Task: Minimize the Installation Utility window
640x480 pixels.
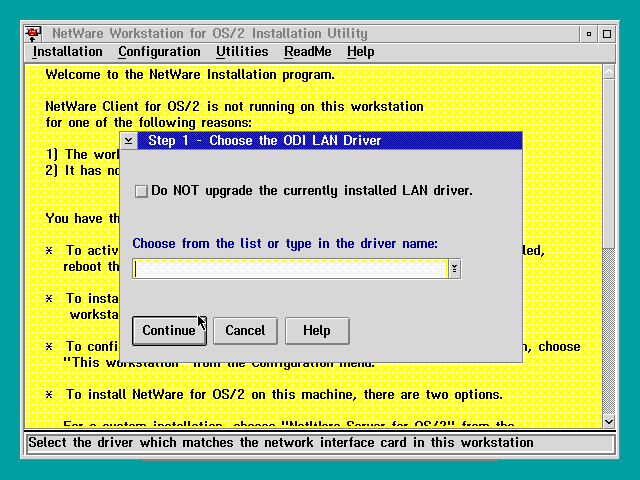Action: coord(589,34)
